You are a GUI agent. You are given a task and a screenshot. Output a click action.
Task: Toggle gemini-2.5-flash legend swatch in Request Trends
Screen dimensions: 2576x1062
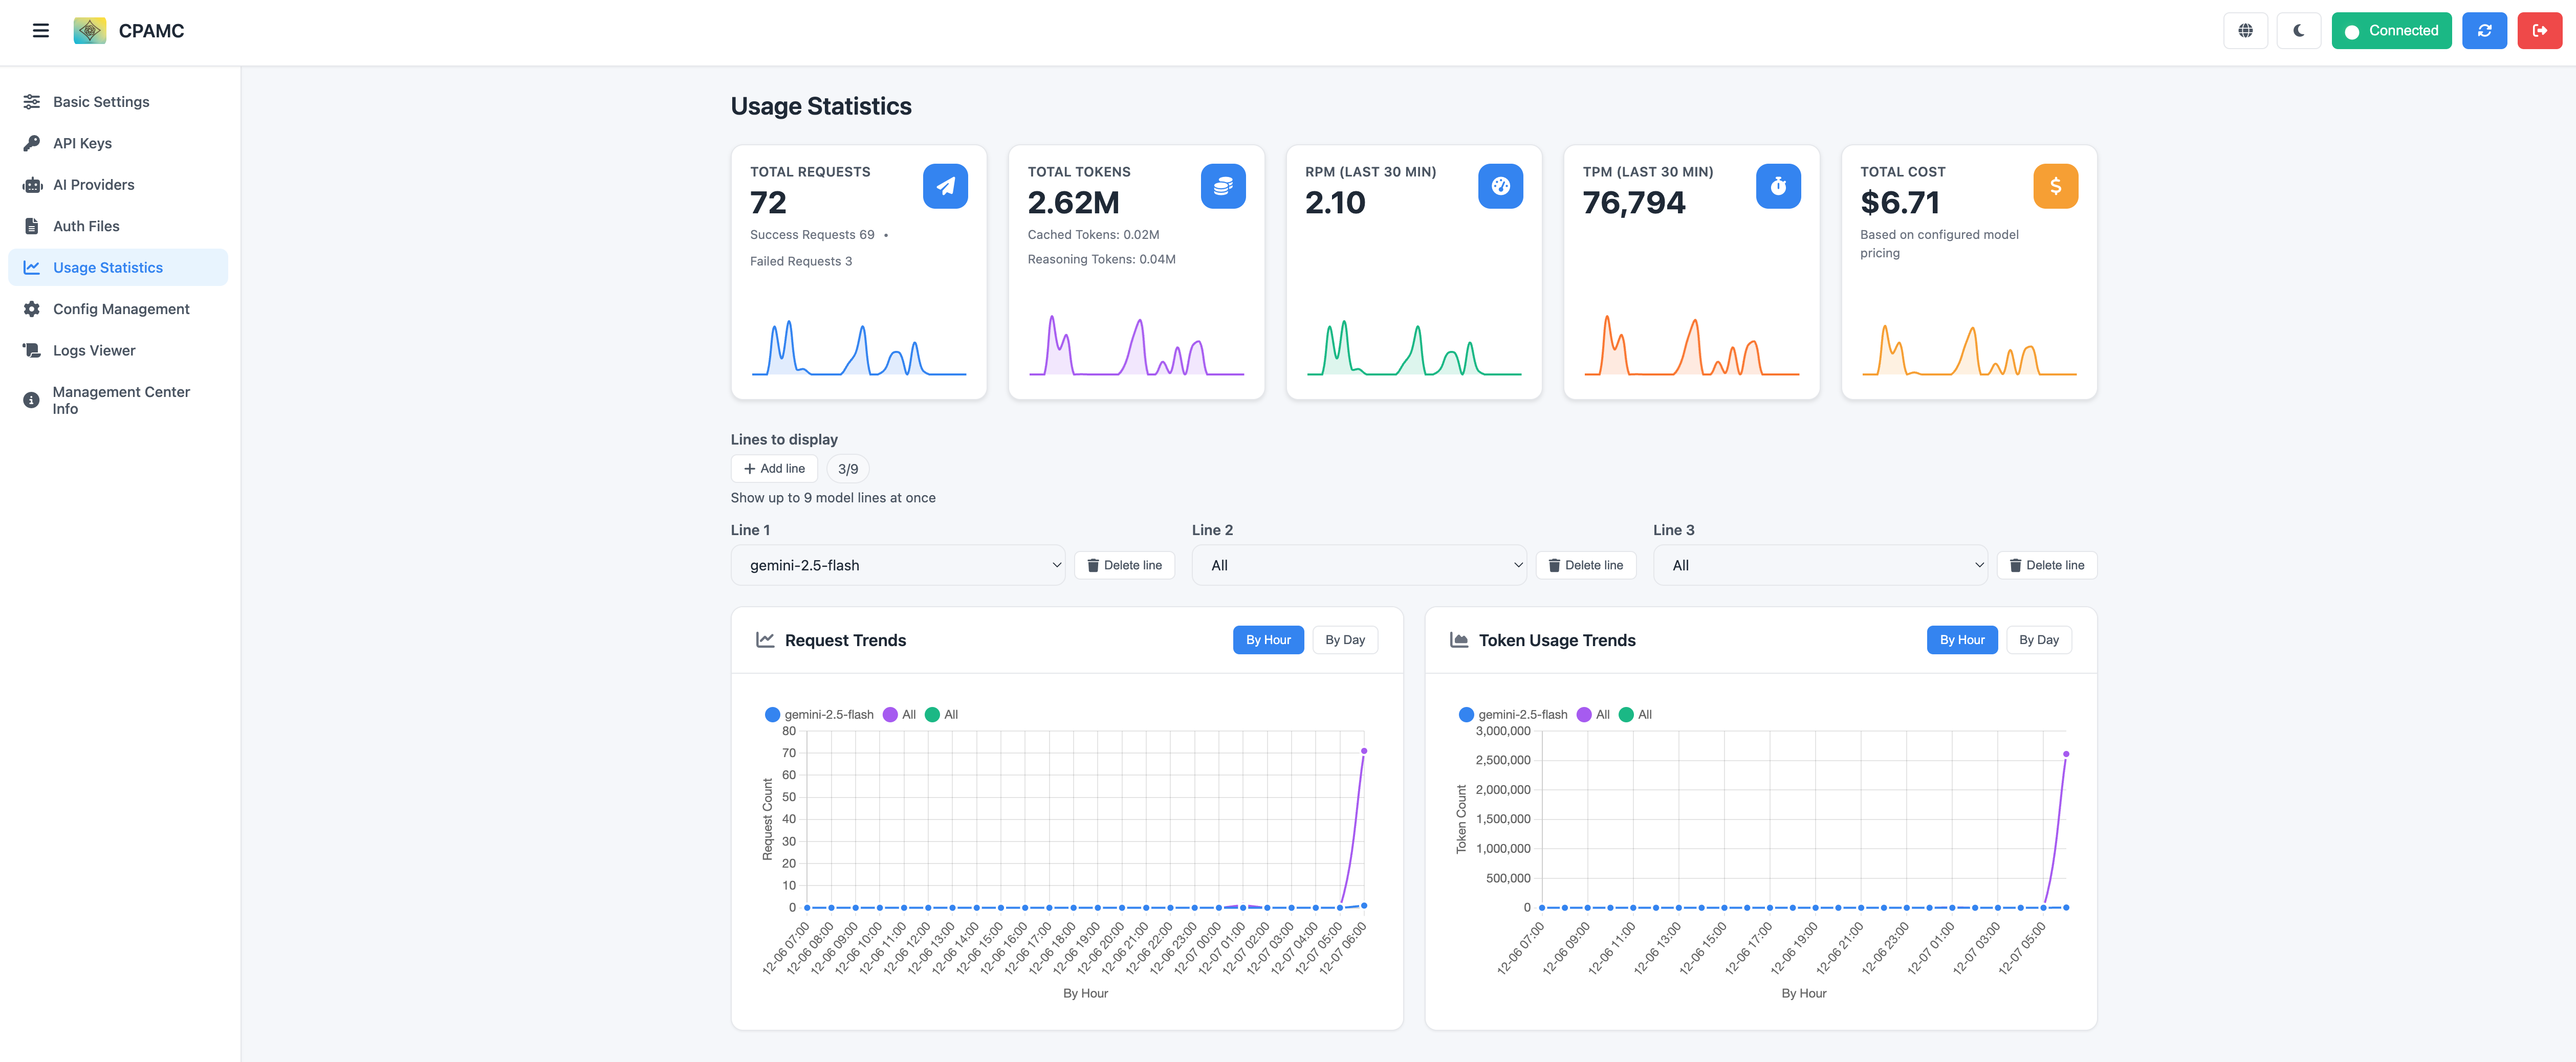coord(772,714)
